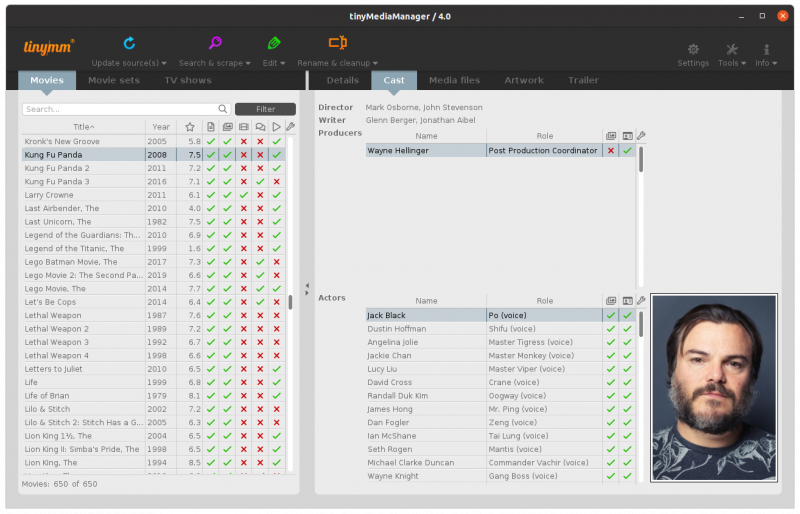This screenshot has width=800, height=514.
Task: Click the Producers list scrollbar thumb
Action: (x=641, y=159)
